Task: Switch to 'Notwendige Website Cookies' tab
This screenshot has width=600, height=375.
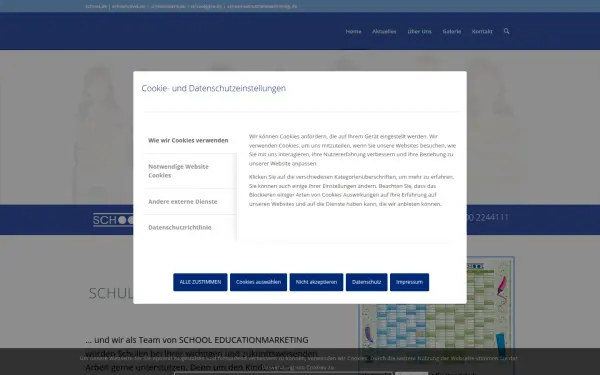Action: [189, 171]
